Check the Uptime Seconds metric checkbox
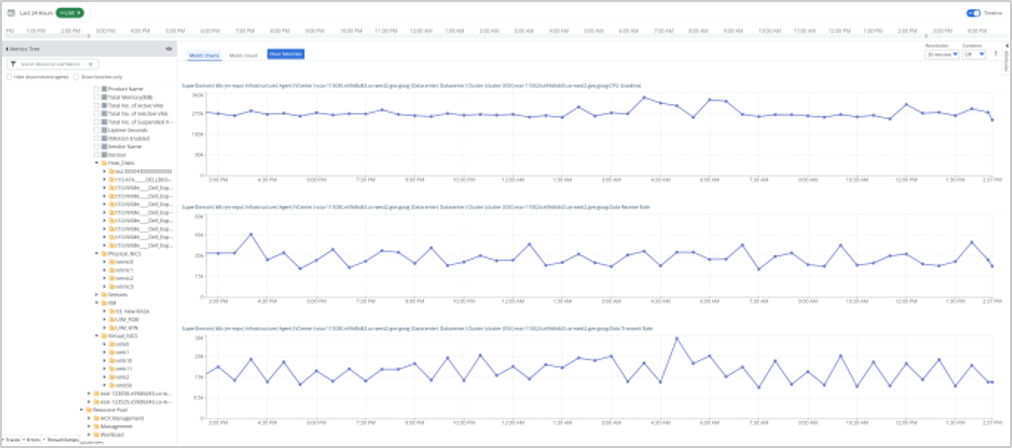Screen dimensions: 1012x448 pos(97,130)
